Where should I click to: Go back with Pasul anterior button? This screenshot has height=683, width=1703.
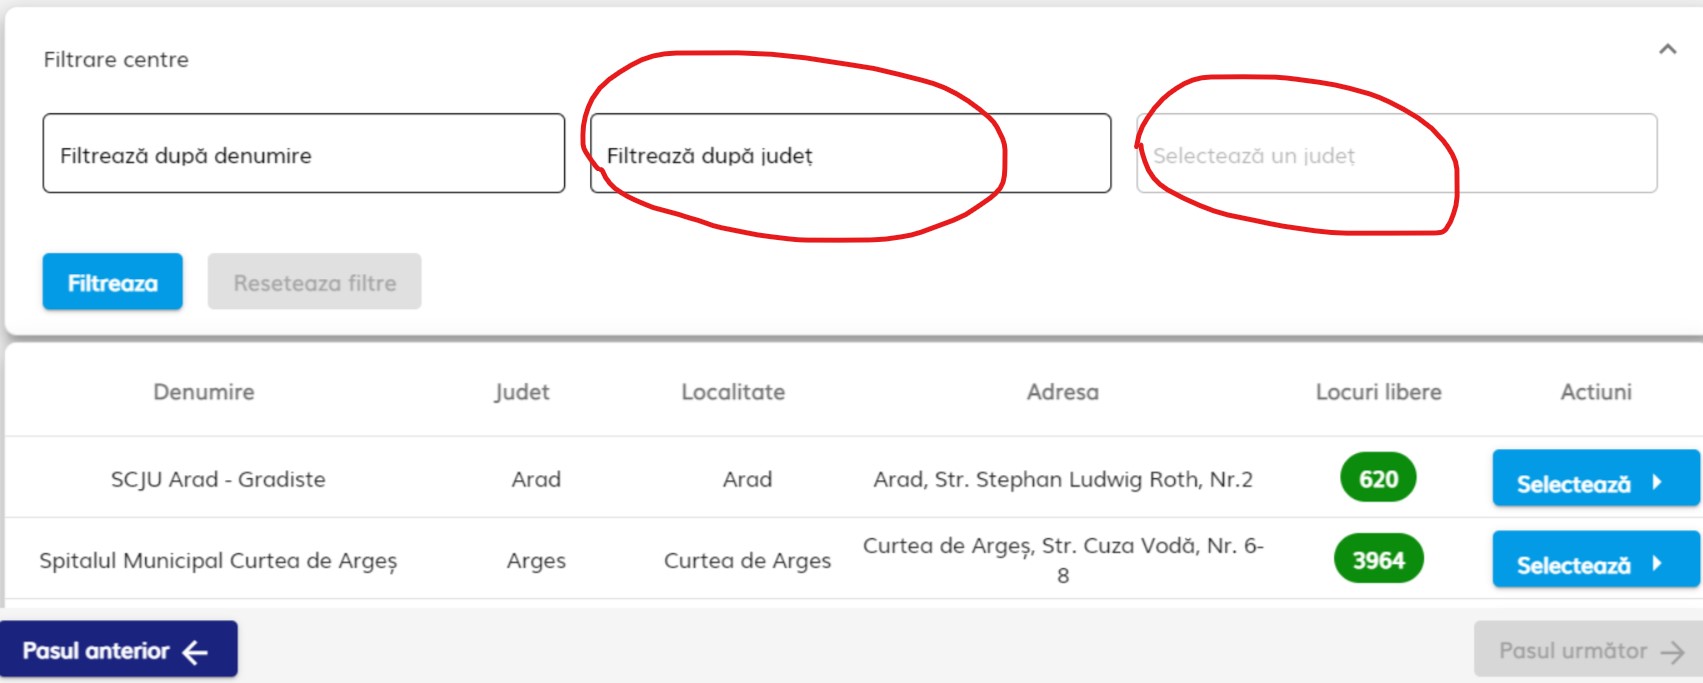coord(118,650)
